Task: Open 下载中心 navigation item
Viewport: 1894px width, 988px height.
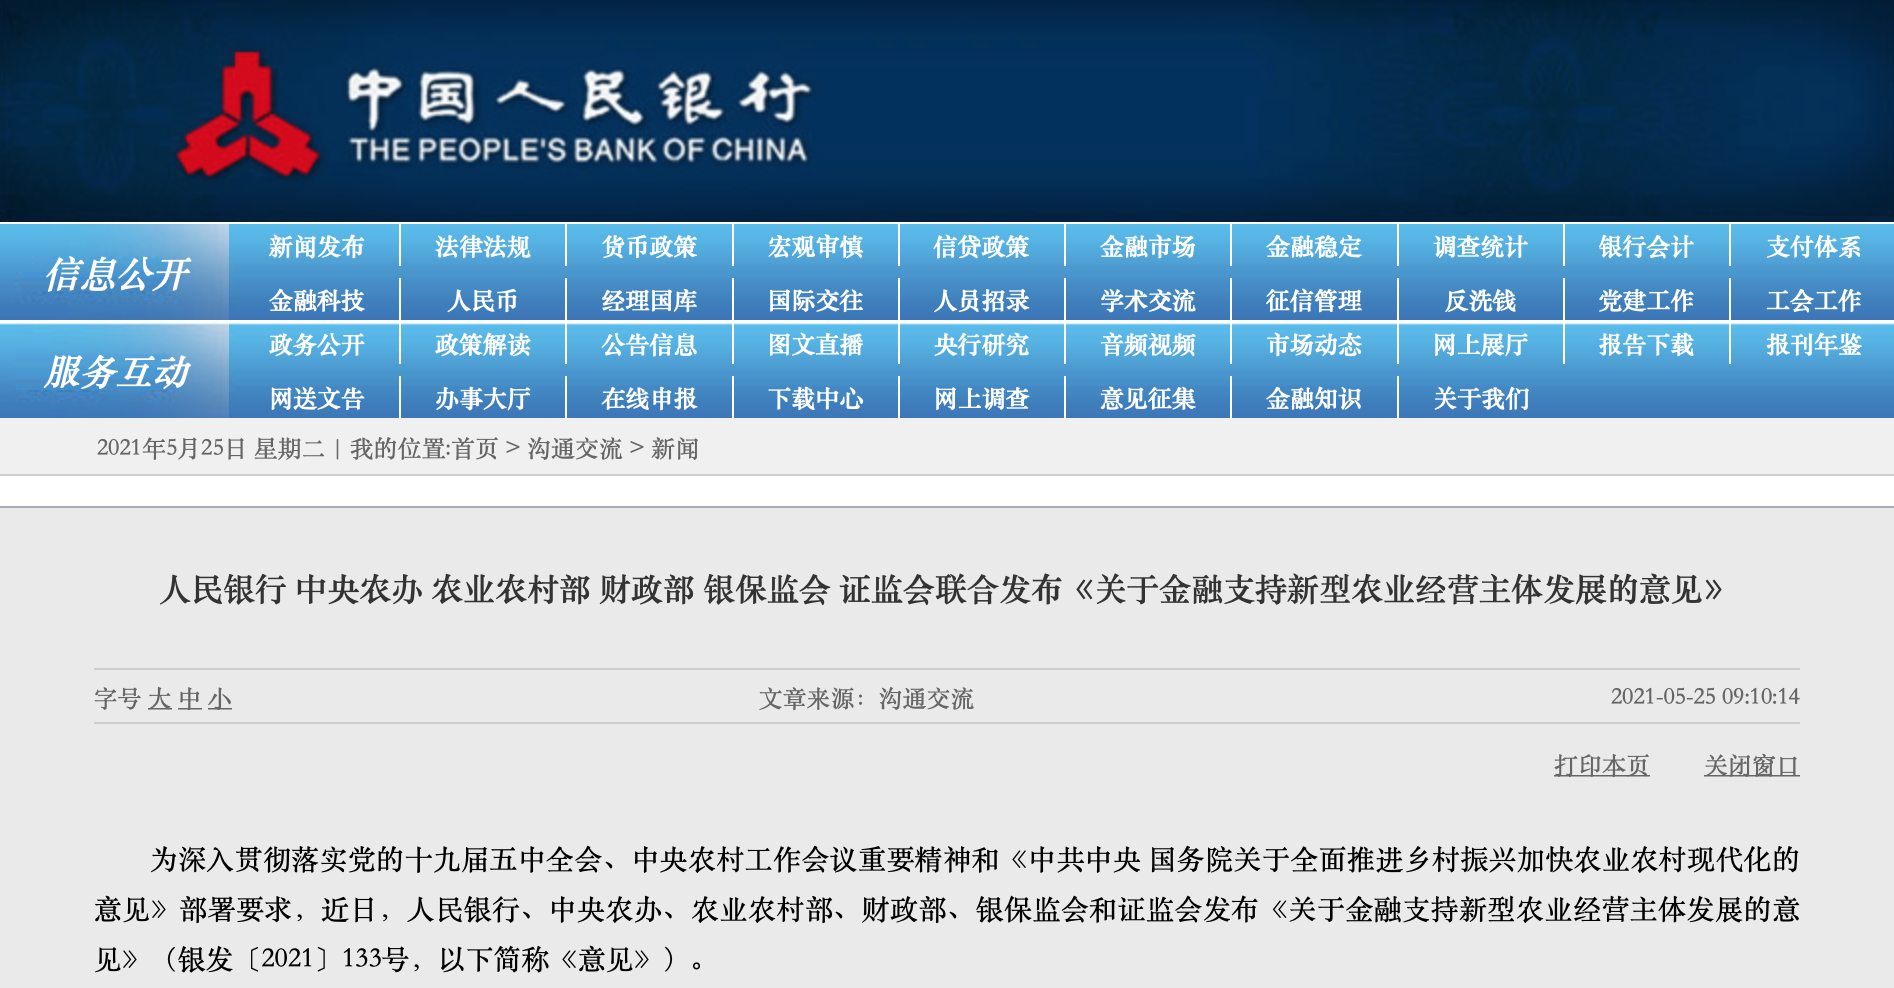Action: (815, 398)
